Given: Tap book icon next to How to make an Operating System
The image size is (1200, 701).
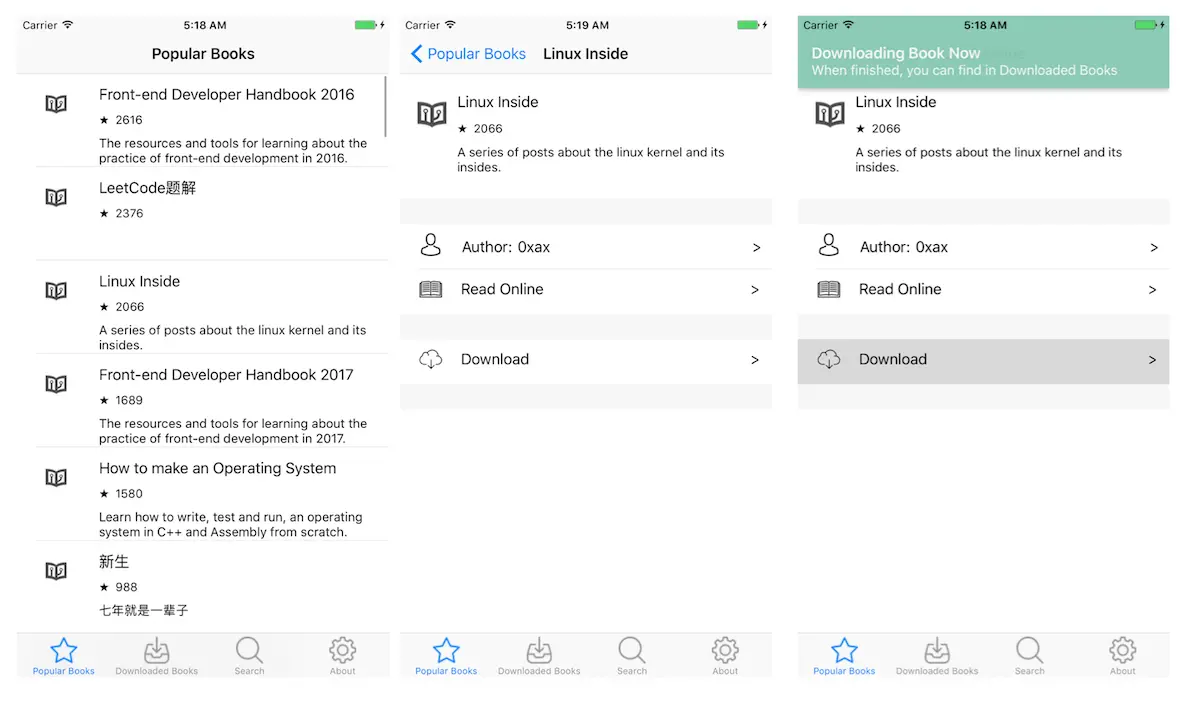Looking at the screenshot, I should tap(56, 478).
